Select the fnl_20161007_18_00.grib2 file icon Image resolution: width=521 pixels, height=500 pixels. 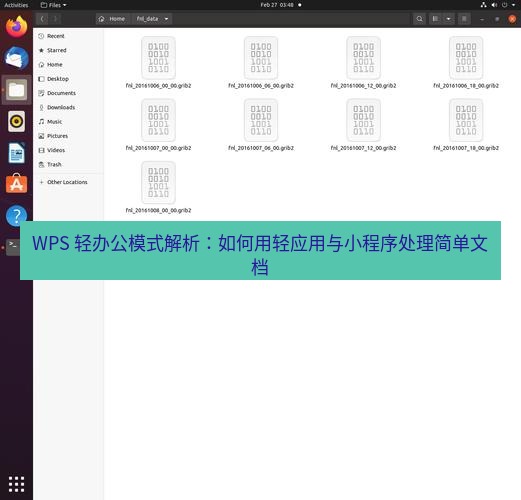click(466, 120)
